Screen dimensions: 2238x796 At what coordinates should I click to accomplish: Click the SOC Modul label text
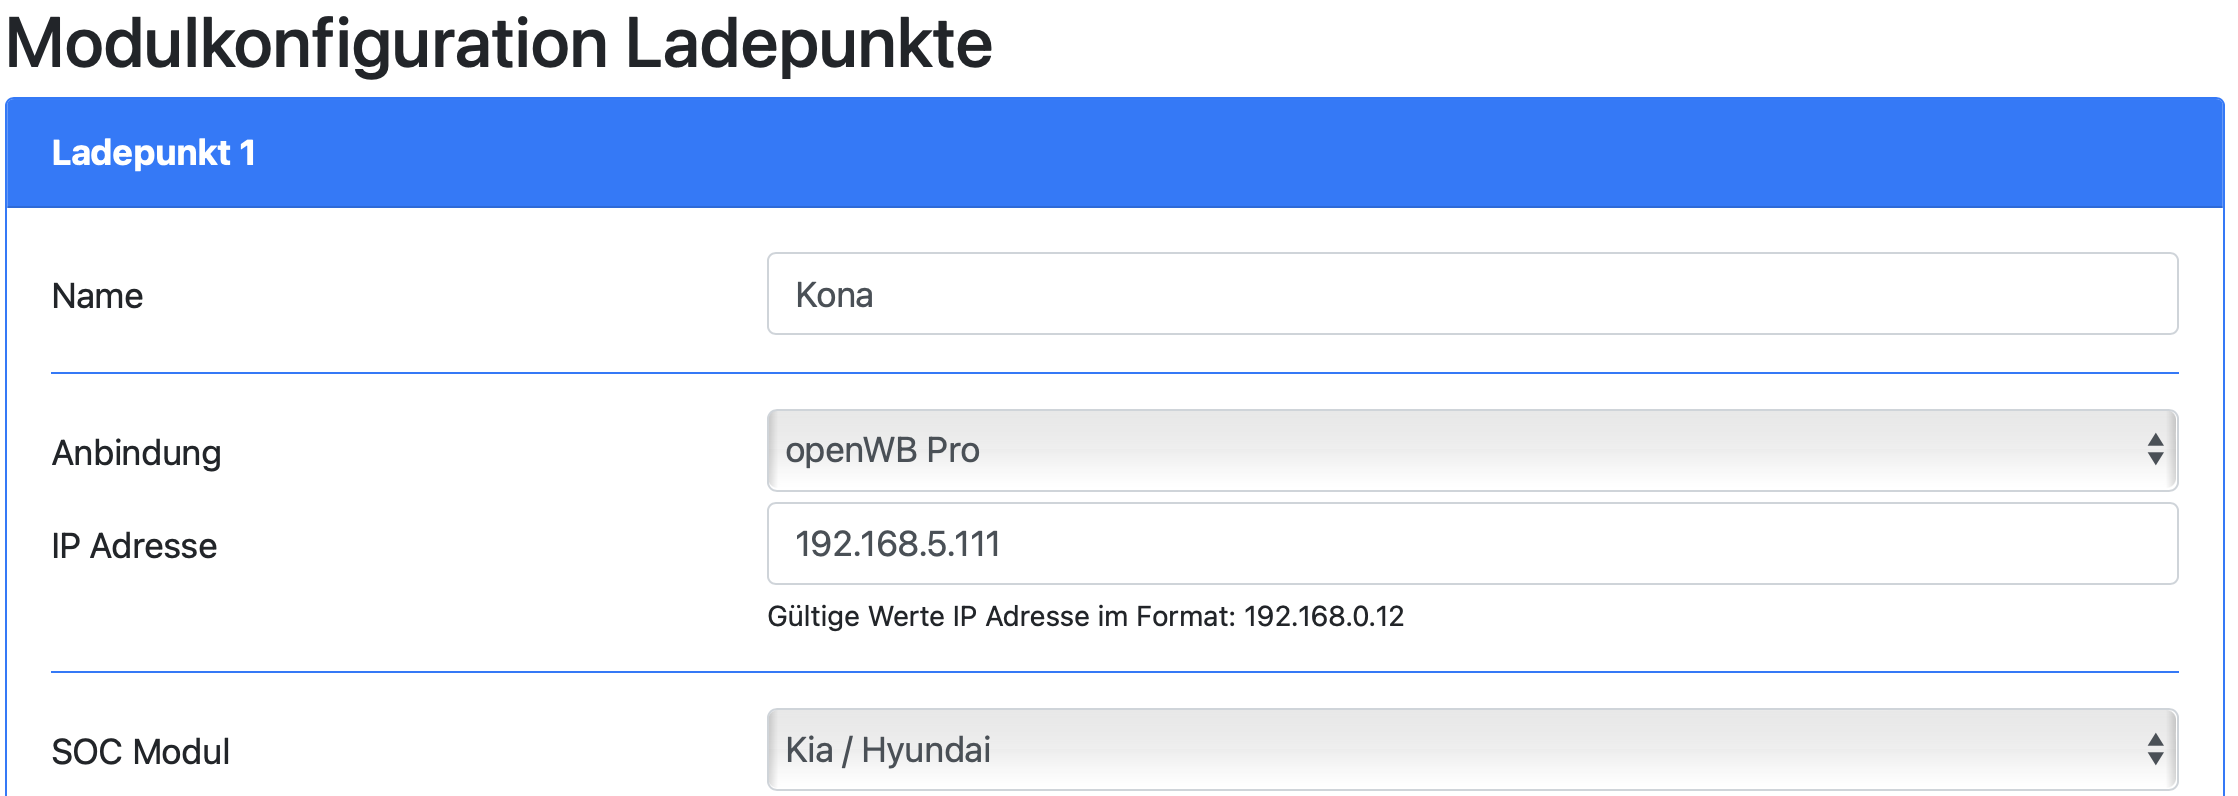point(140,752)
